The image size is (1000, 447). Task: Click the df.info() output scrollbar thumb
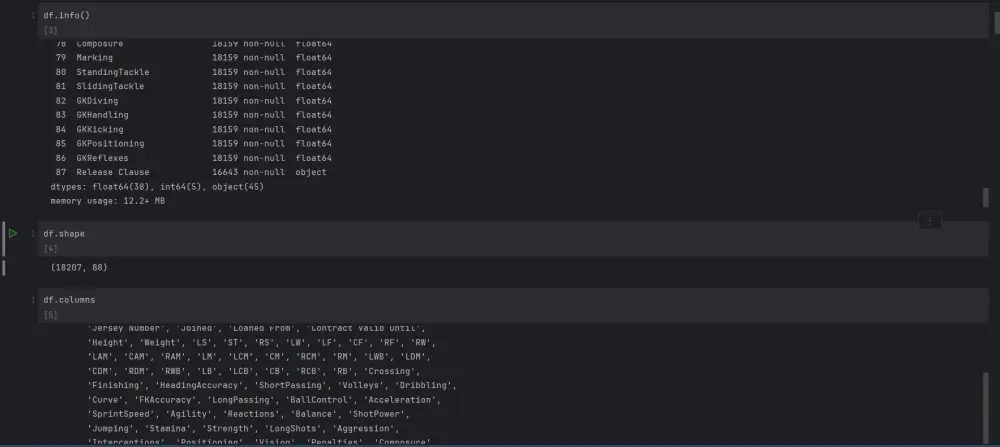click(x=985, y=197)
